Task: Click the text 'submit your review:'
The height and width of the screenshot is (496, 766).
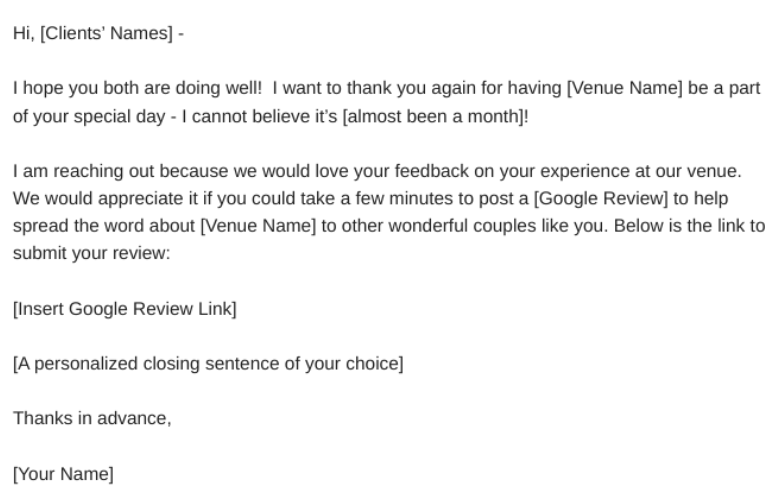Action: 91,253
